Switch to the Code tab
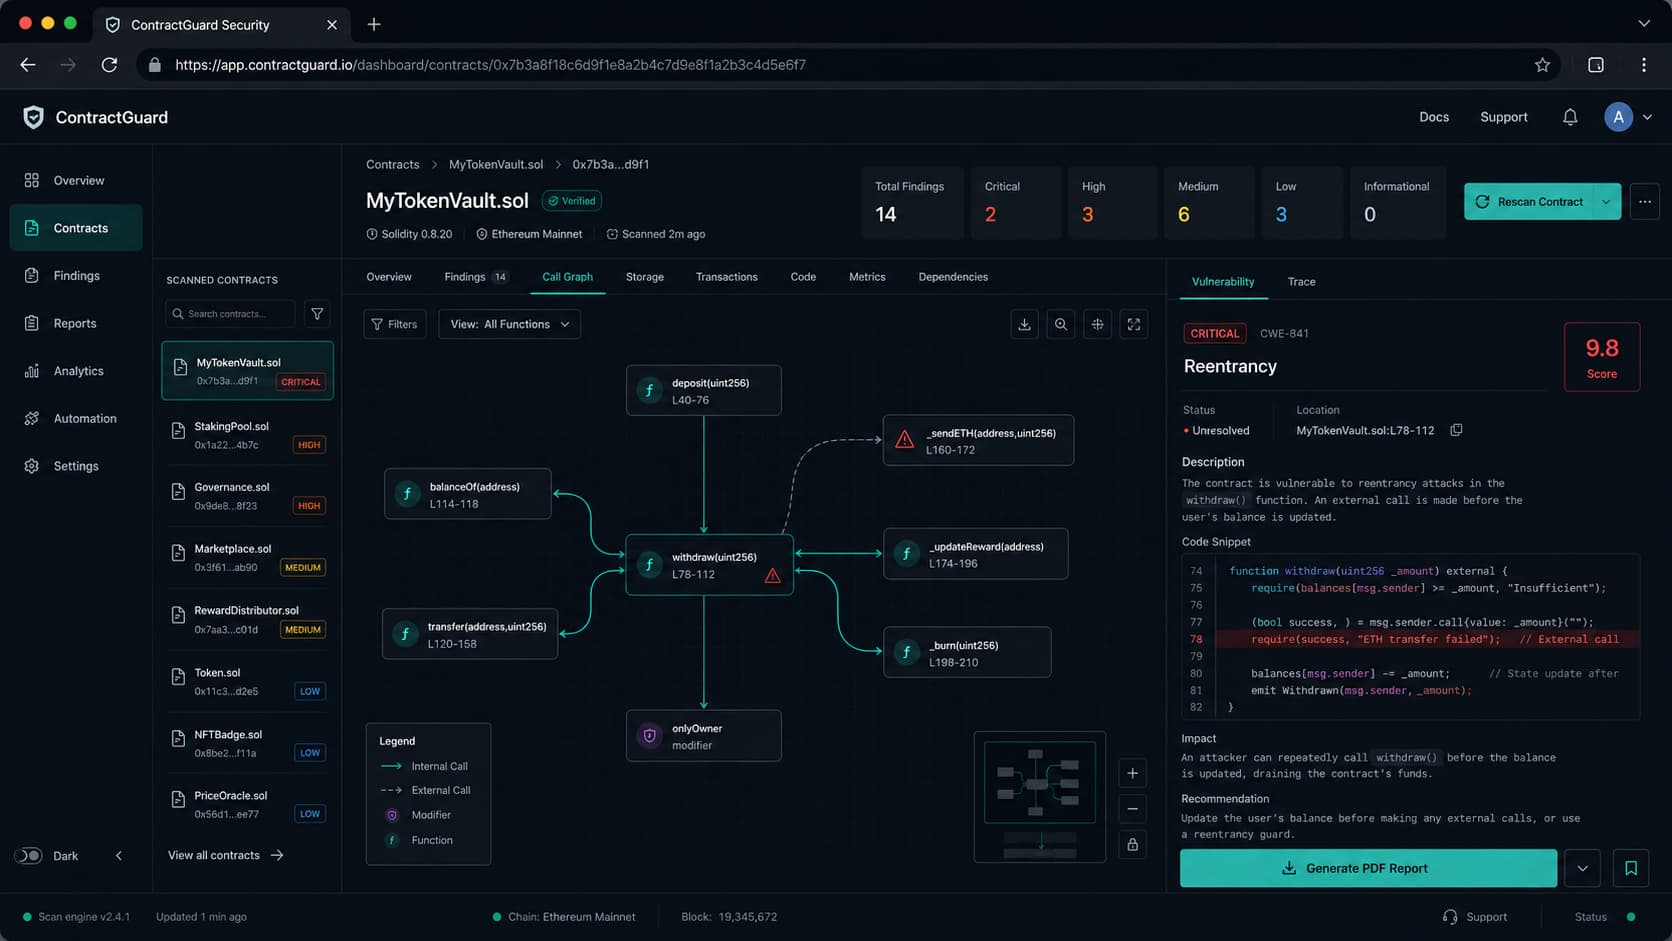 (x=803, y=277)
